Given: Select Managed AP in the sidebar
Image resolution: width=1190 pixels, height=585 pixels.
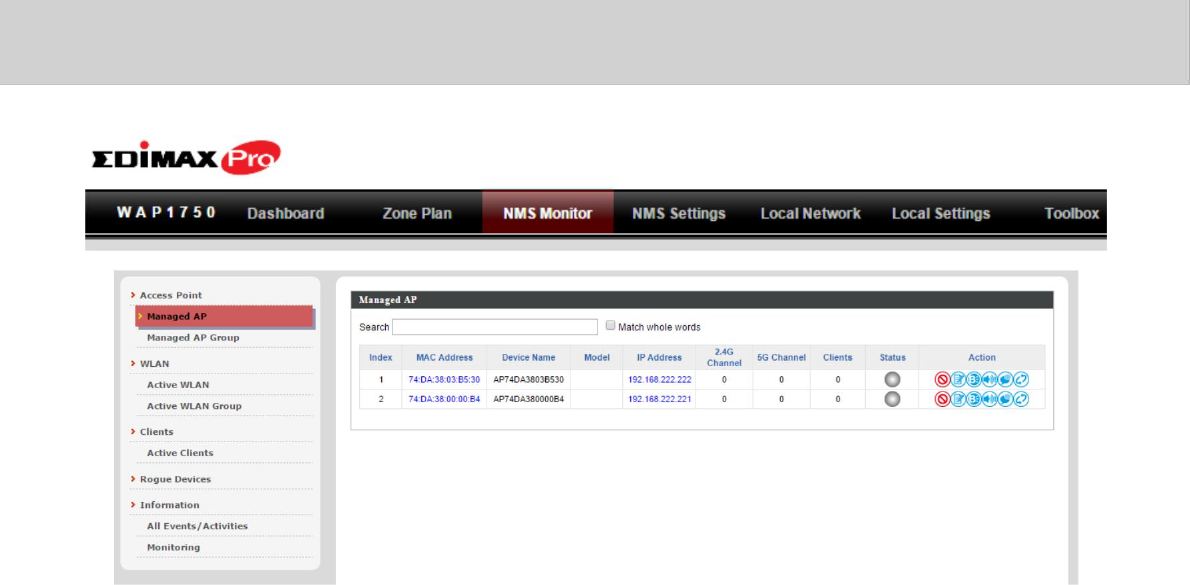Looking at the screenshot, I should [225, 316].
